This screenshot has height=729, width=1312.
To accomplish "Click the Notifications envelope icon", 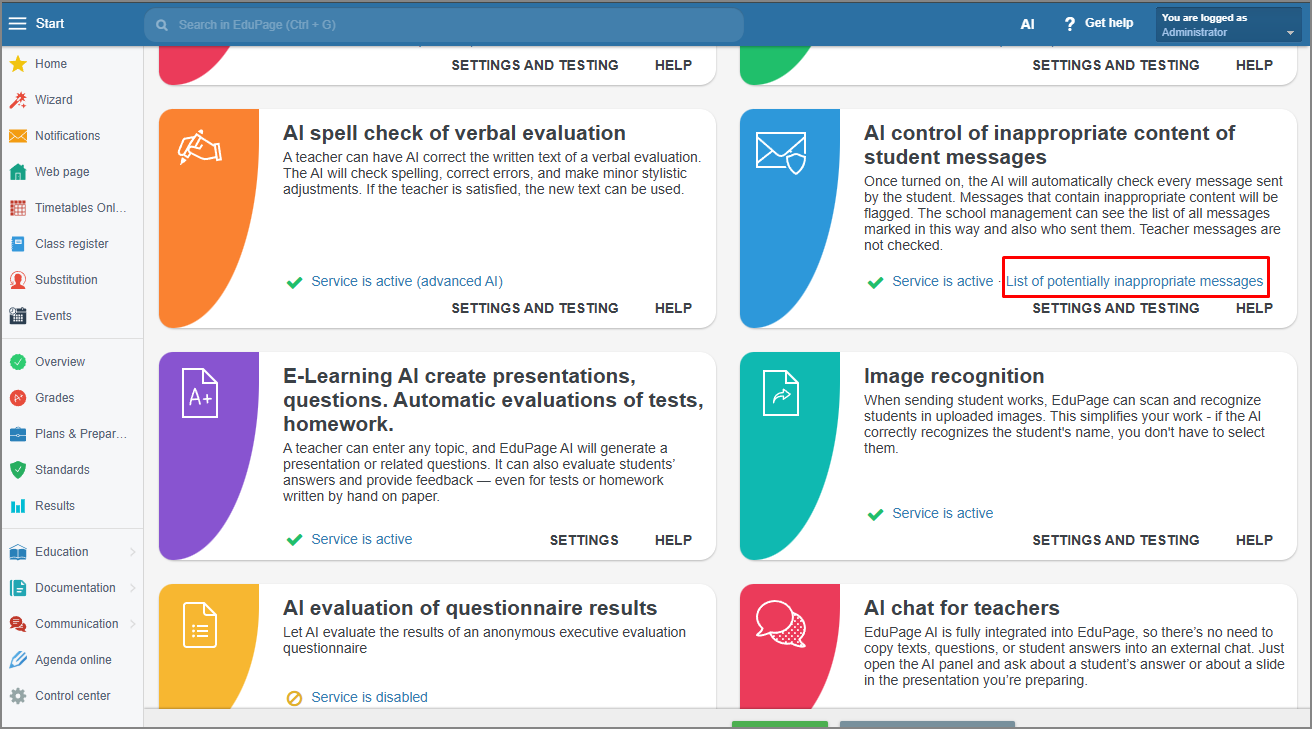I will tap(18, 136).
